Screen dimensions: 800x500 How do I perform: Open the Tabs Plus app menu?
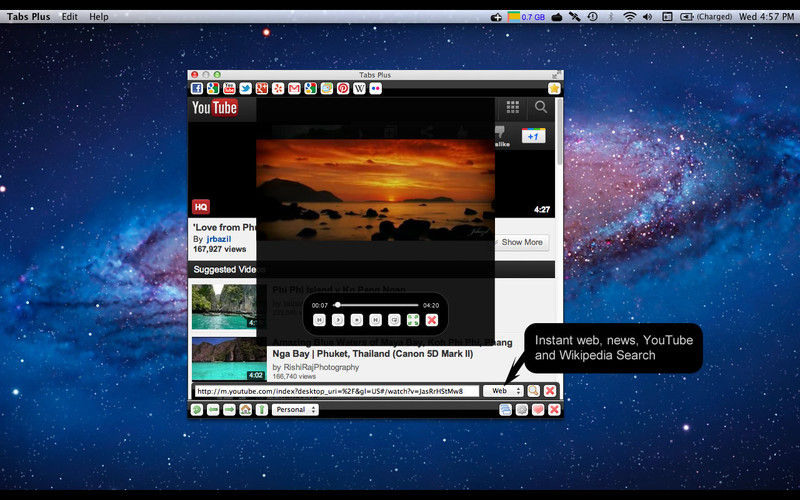[x=29, y=17]
